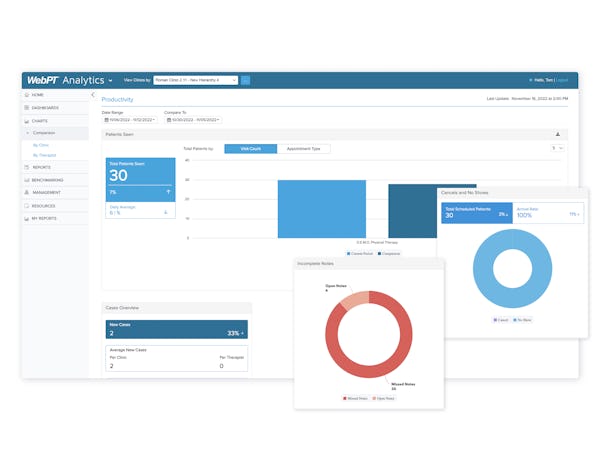Click the user icon beside Hello, Tom
Screen dimensions: 600x450
(530, 80)
